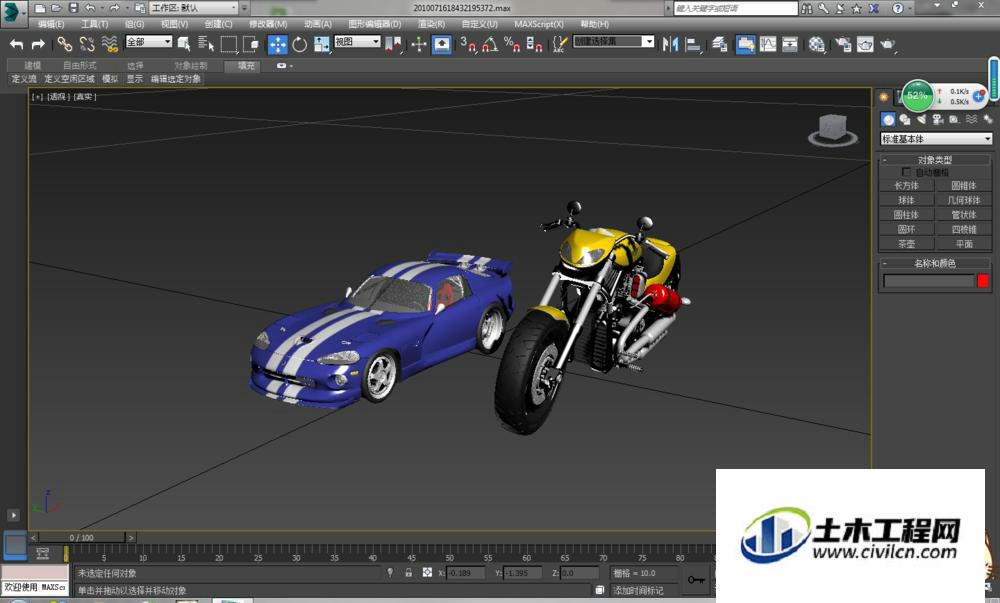Screen dimensions: 1000x603
Task: Click the 茶壶 teapot button
Action: coord(906,243)
